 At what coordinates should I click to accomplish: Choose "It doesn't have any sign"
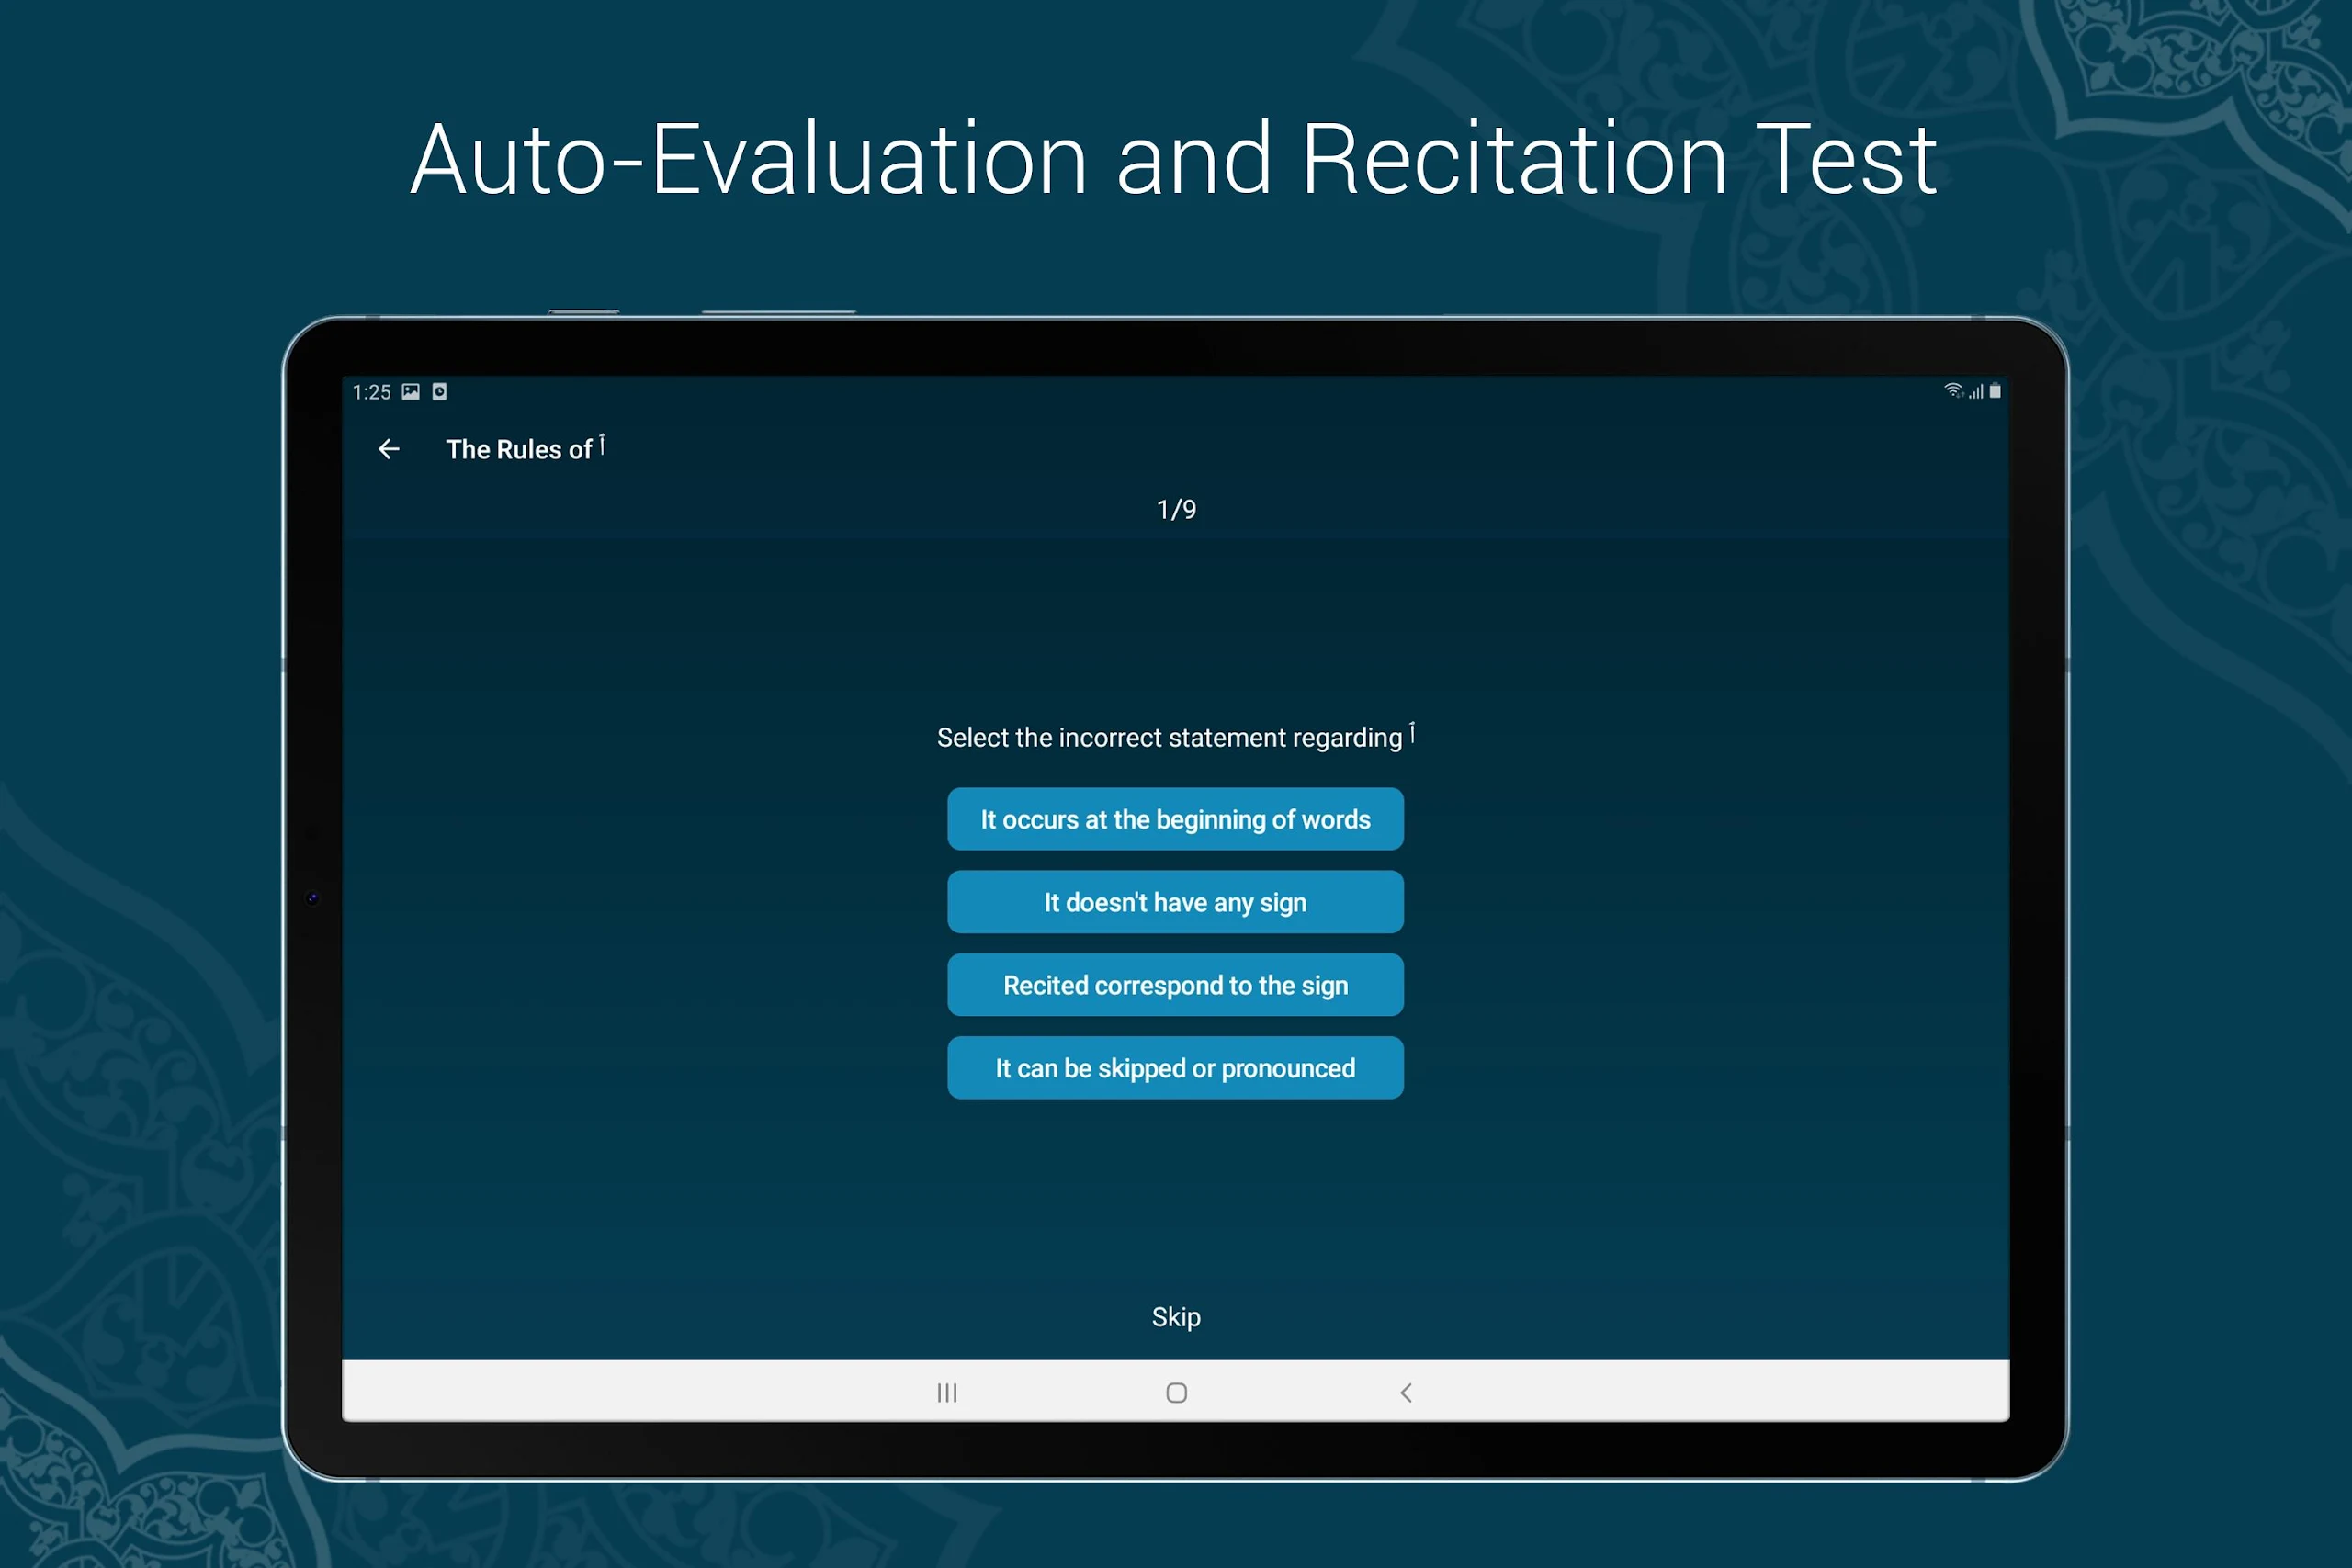coord(1175,902)
